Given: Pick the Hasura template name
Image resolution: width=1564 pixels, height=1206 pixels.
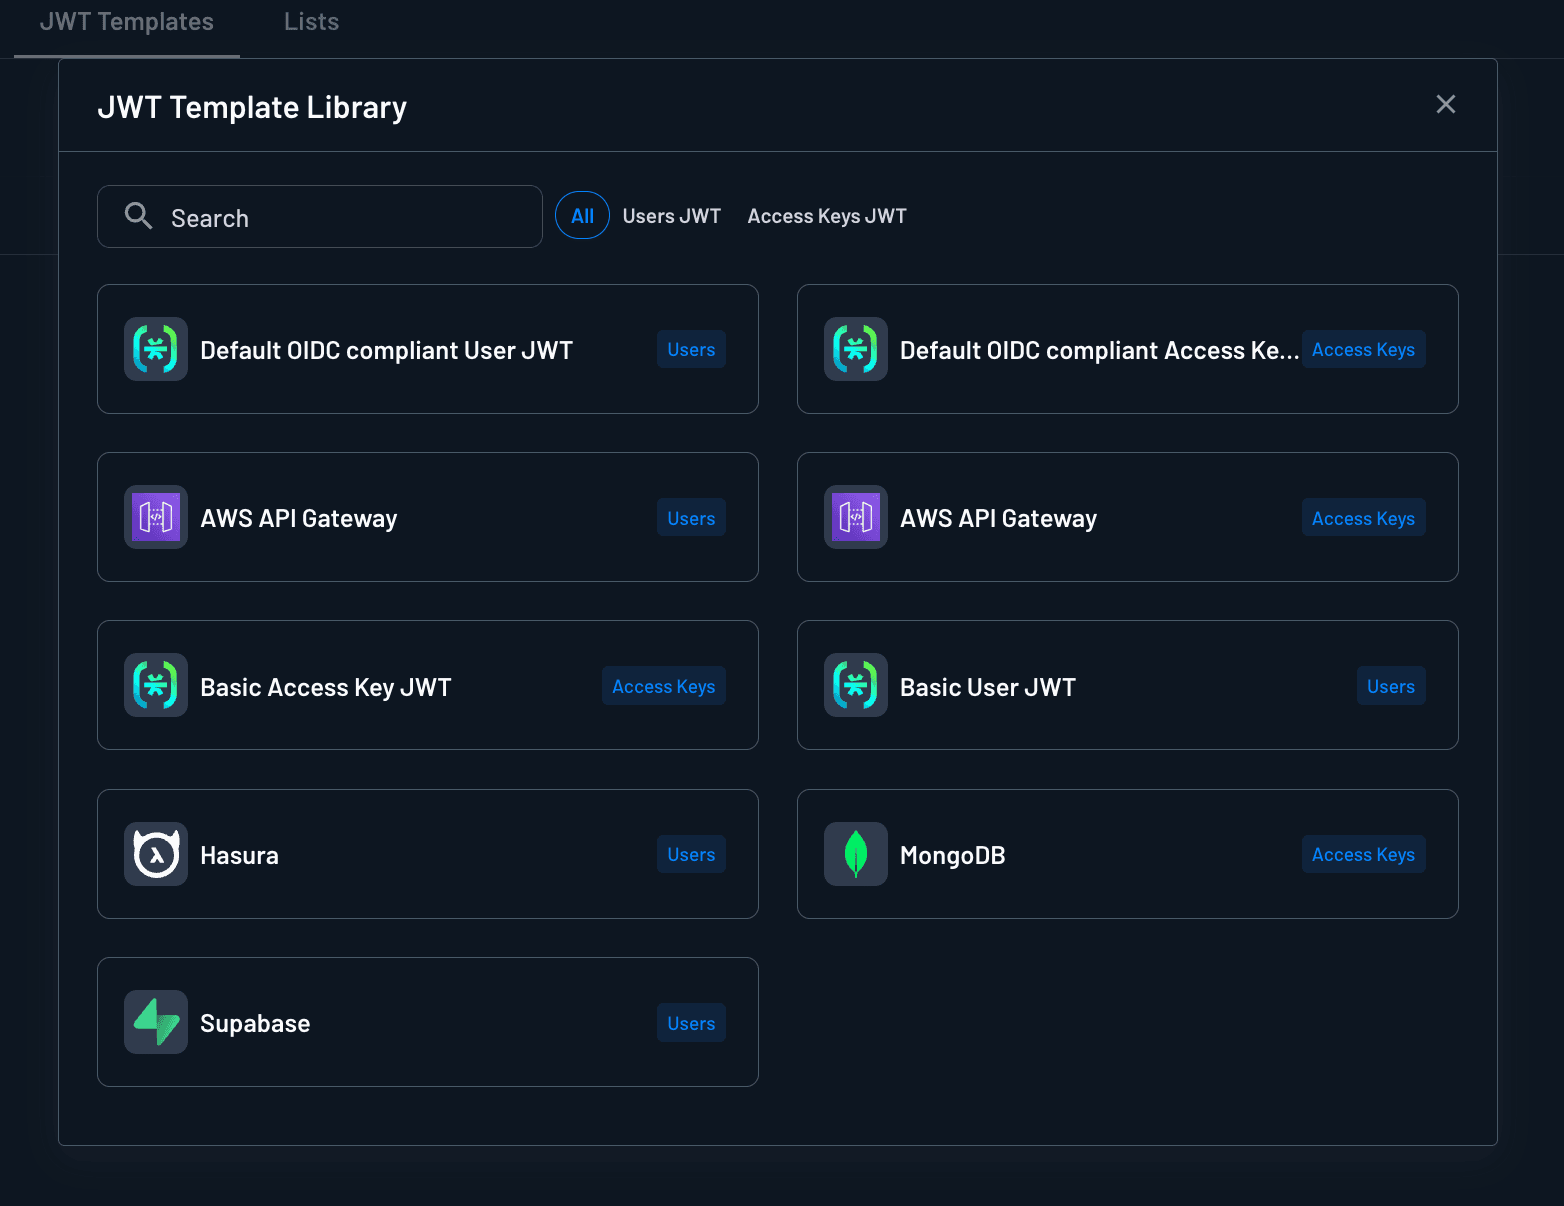Looking at the screenshot, I should pyautogui.click(x=240, y=855).
